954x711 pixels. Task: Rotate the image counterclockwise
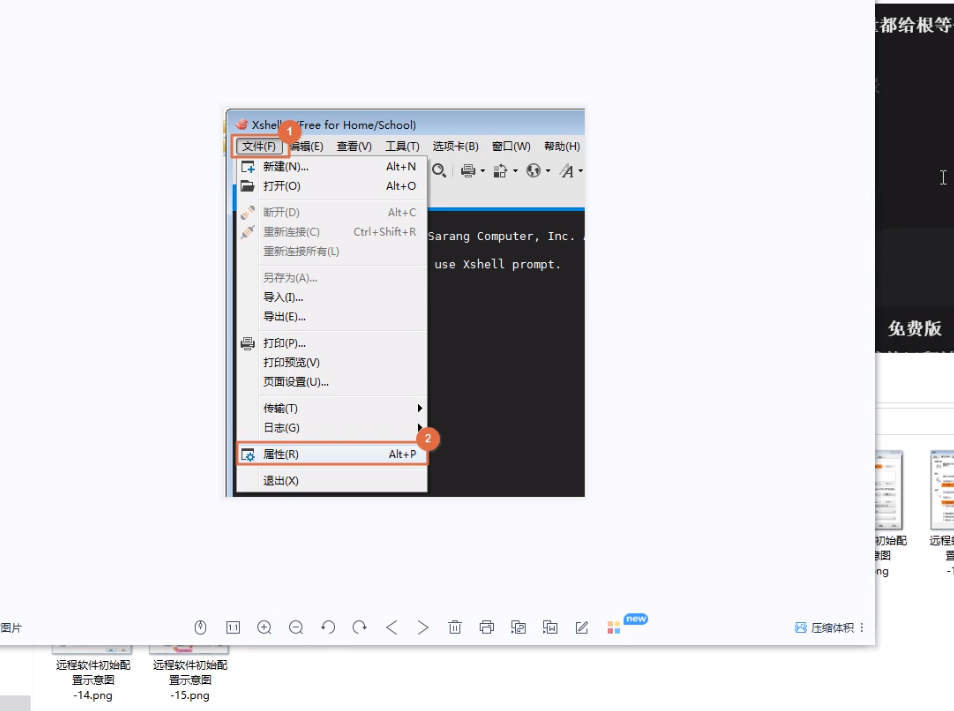(x=328, y=627)
